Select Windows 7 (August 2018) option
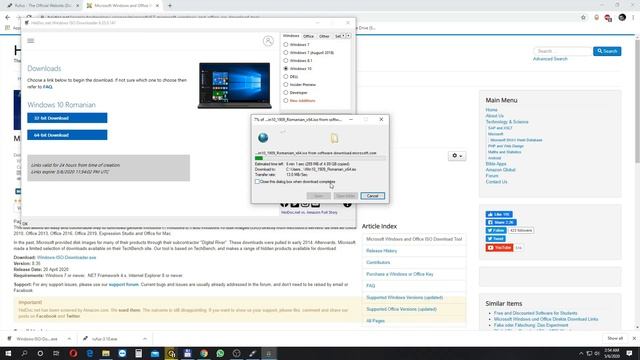This screenshot has width=640, height=360. coord(286,53)
